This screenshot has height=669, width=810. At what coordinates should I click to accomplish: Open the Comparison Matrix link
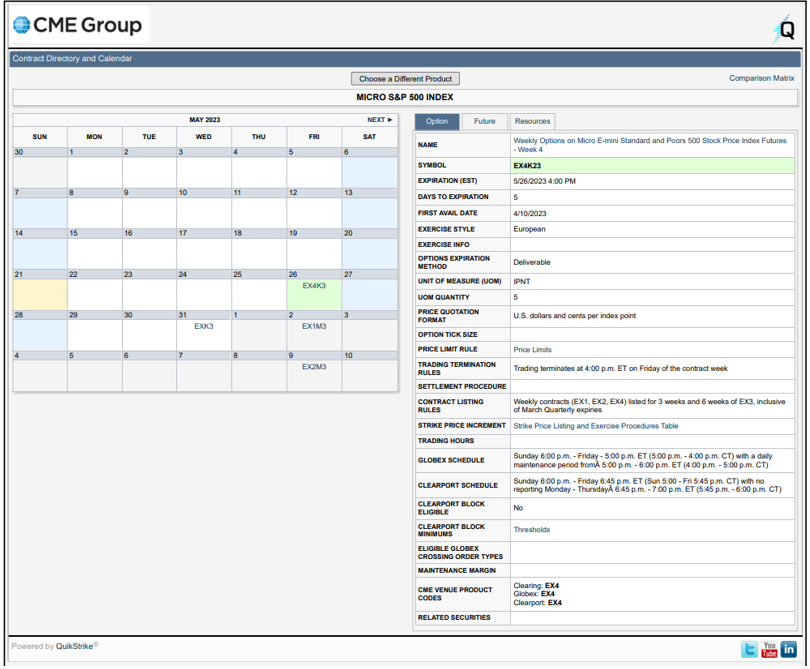point(761,78)
